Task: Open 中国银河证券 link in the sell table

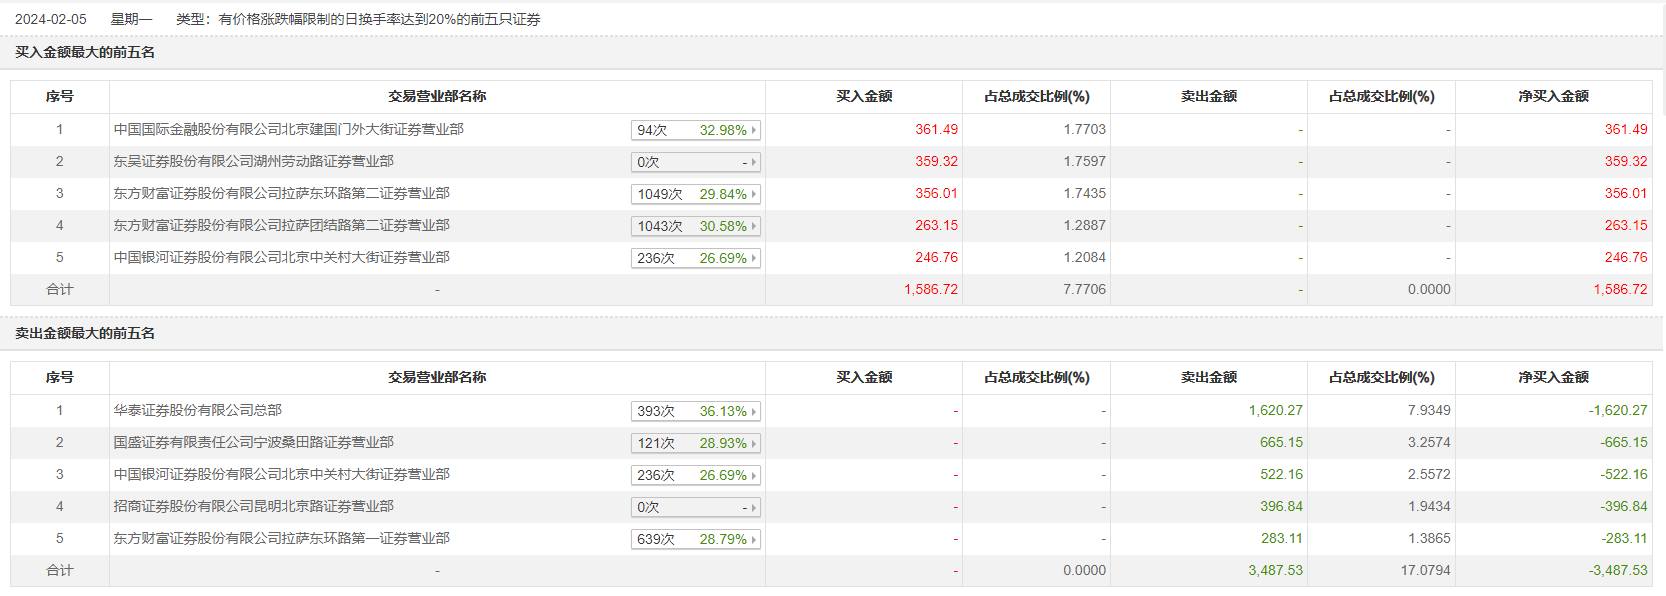Action: (281, 475)
